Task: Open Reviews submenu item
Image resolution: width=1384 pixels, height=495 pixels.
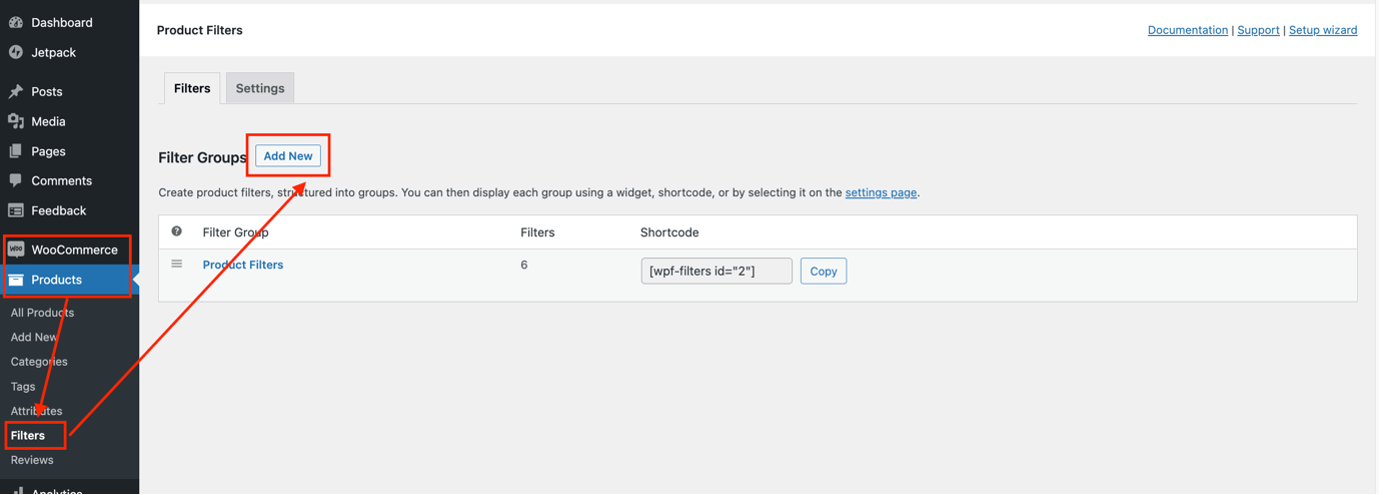Action: coord(32,460)
